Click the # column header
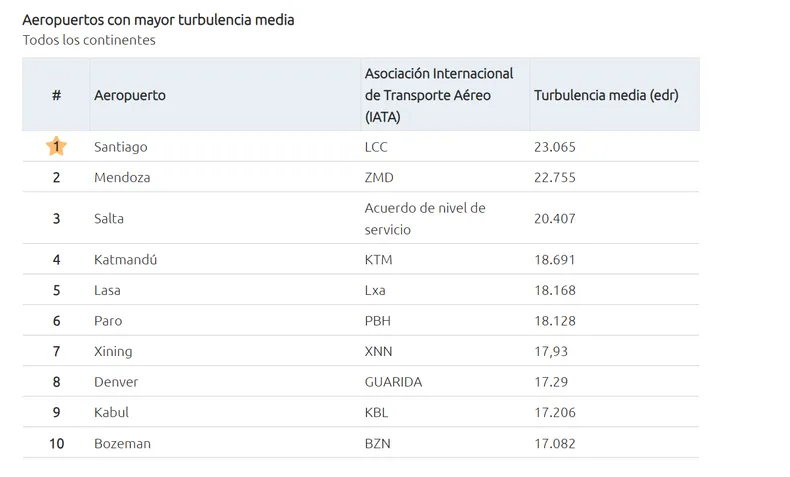790x477 pixels. 56,95
